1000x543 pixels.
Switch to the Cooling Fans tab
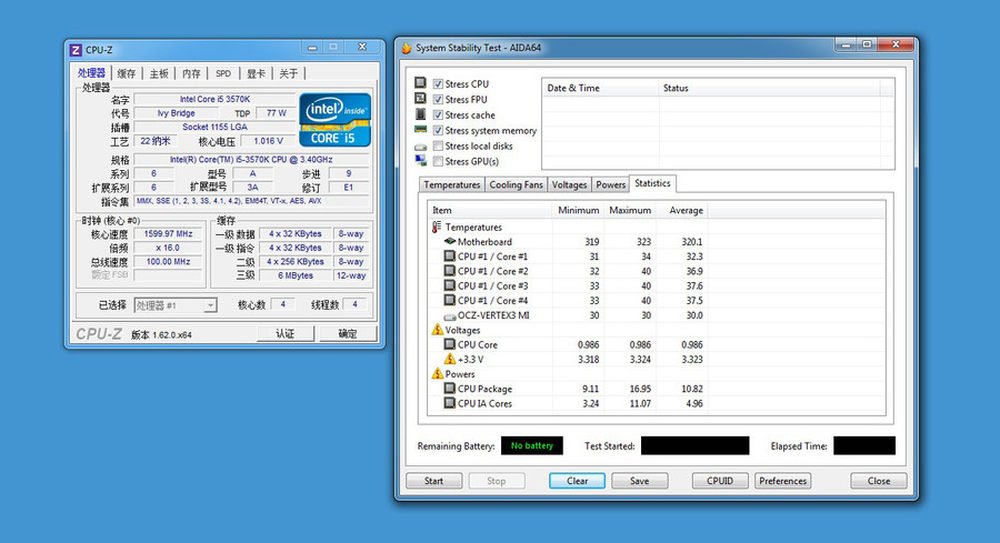(516, 184)
